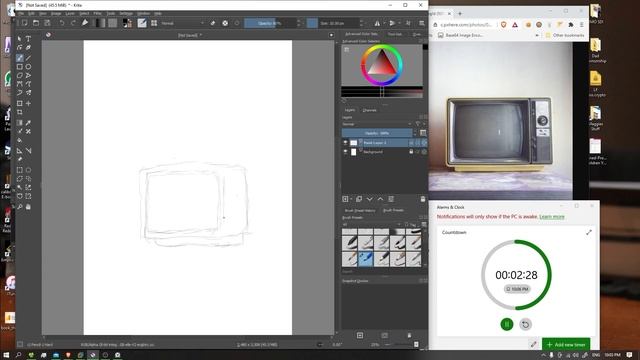Open the gradient chooser in toolbar

click(100, 23)
